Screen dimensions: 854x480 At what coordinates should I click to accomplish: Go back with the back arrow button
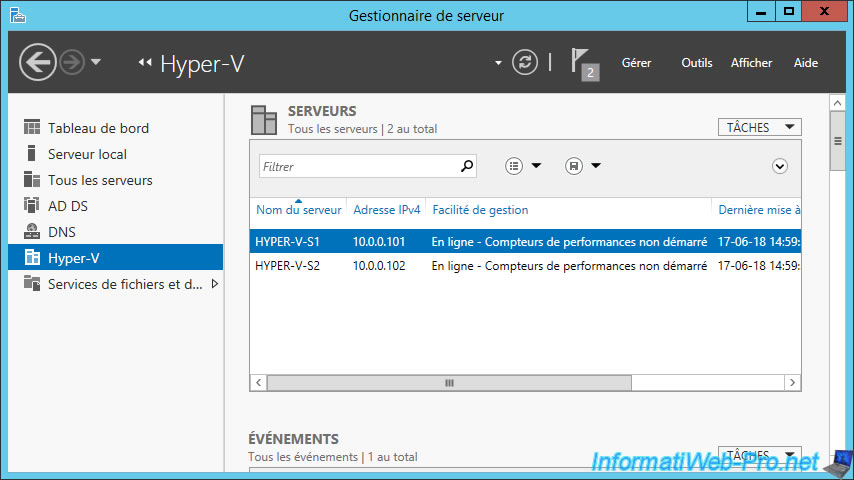coord(38,62)
